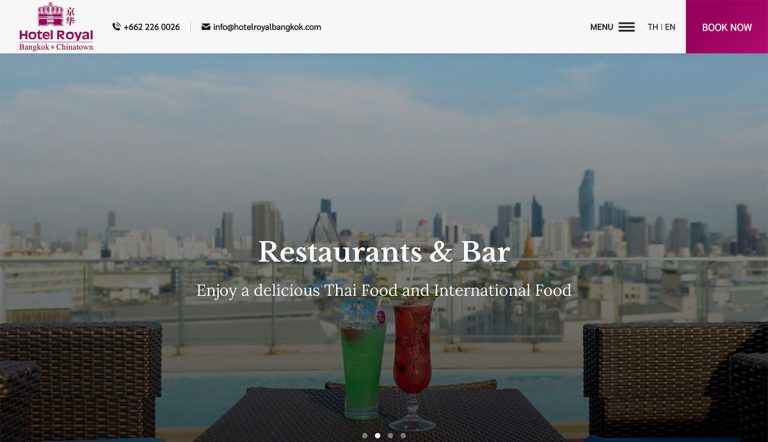Click the green cocktail glass in the hero image
This screenshot has width=768, height=442.
pos(362,360)
